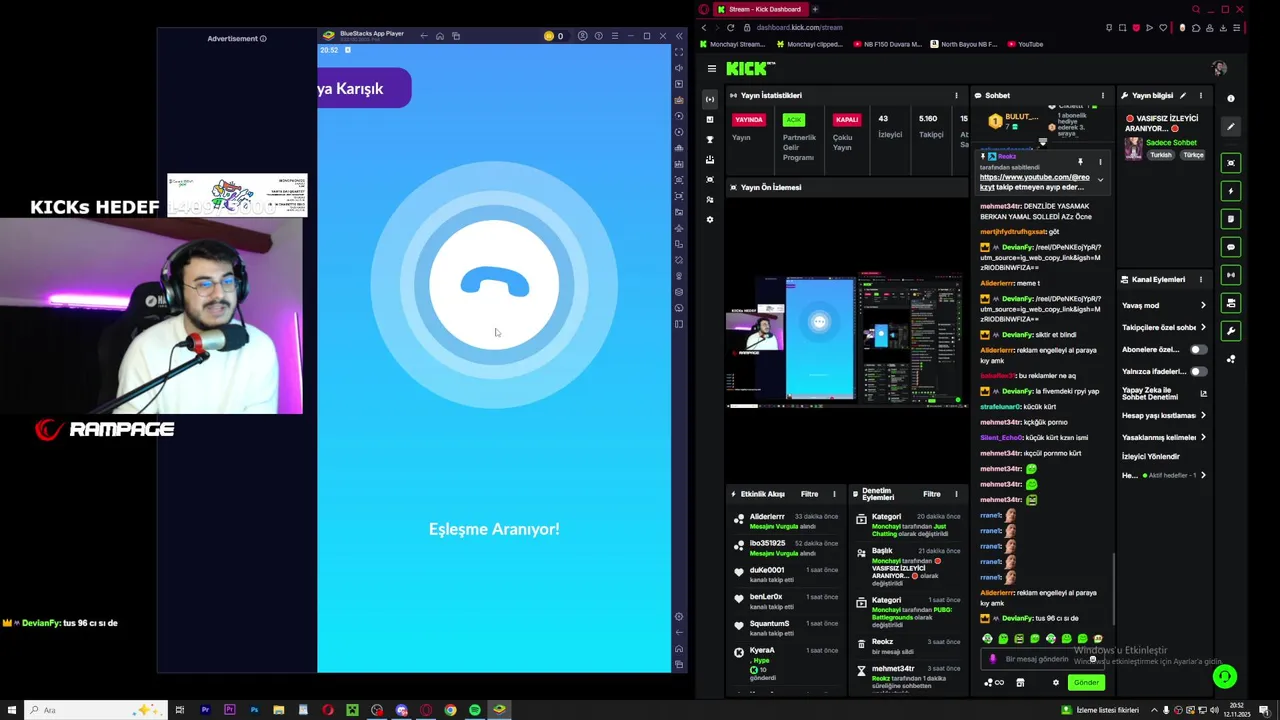
Task: Open the Chrome icon in the taskbar
Action: [x=450, y=710]
